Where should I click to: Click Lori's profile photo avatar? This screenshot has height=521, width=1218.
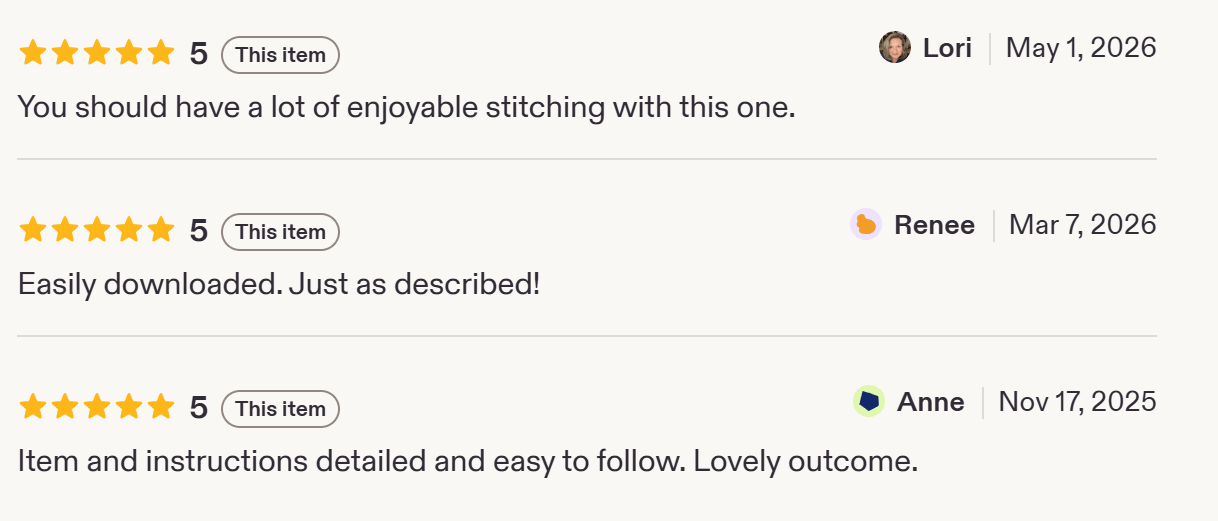coord(895,47)
